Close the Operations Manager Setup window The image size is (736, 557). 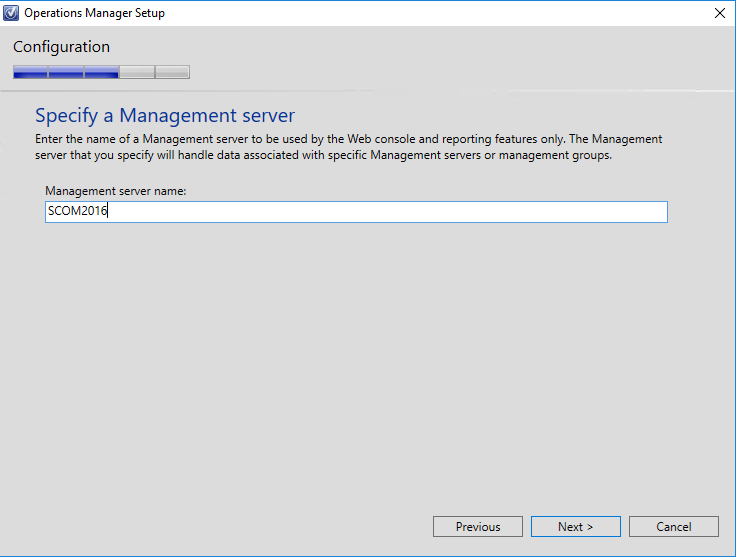(720, 13)
